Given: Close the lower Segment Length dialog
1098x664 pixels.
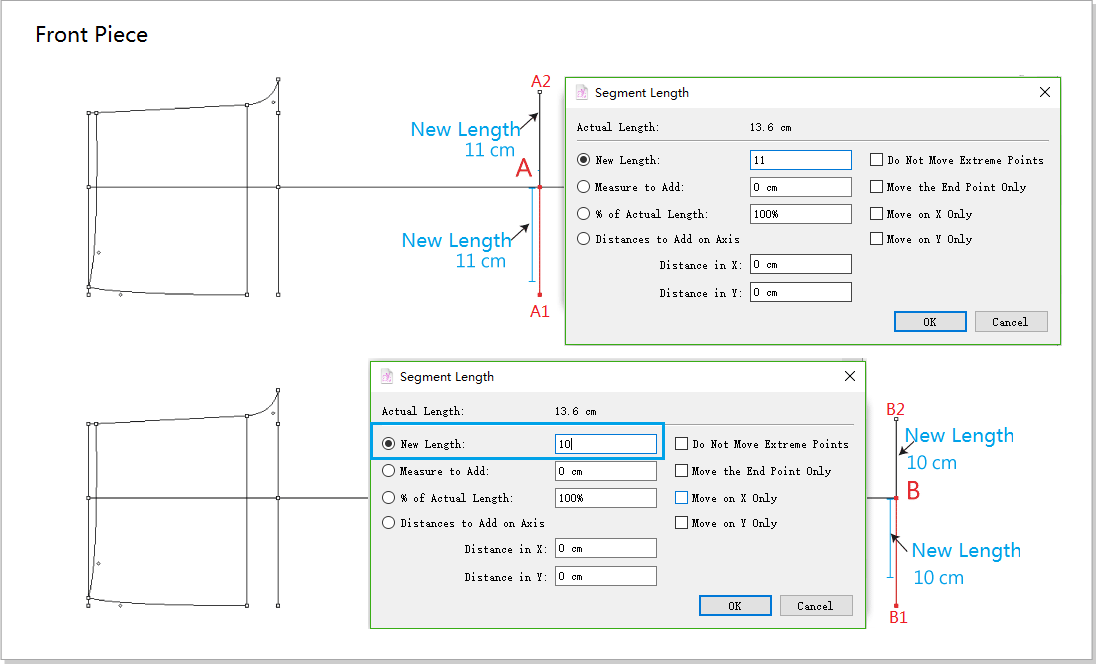Looking at the screenshot, I should tap(850, 377).
